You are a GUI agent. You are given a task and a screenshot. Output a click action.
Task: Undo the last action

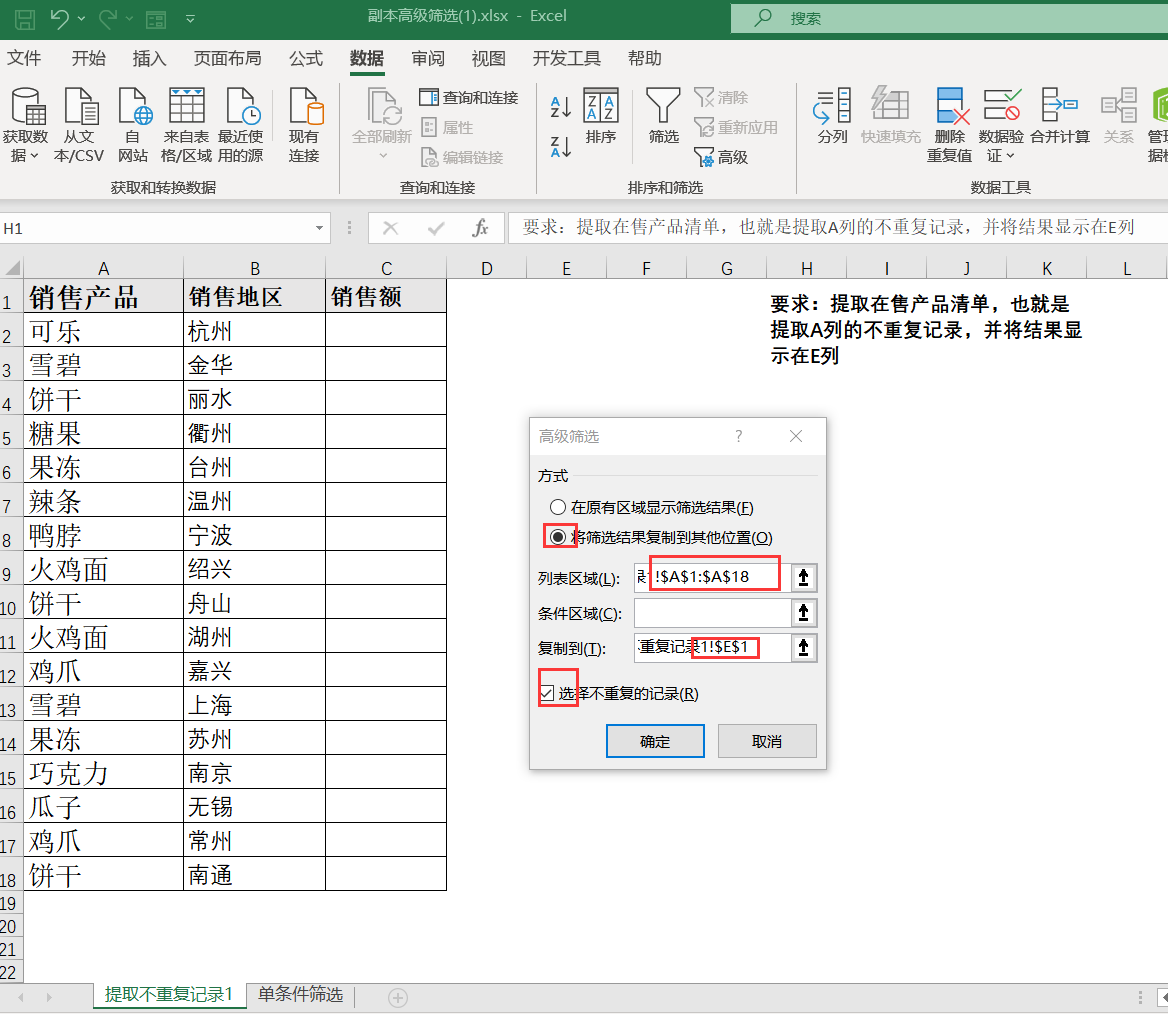[60, 19]
